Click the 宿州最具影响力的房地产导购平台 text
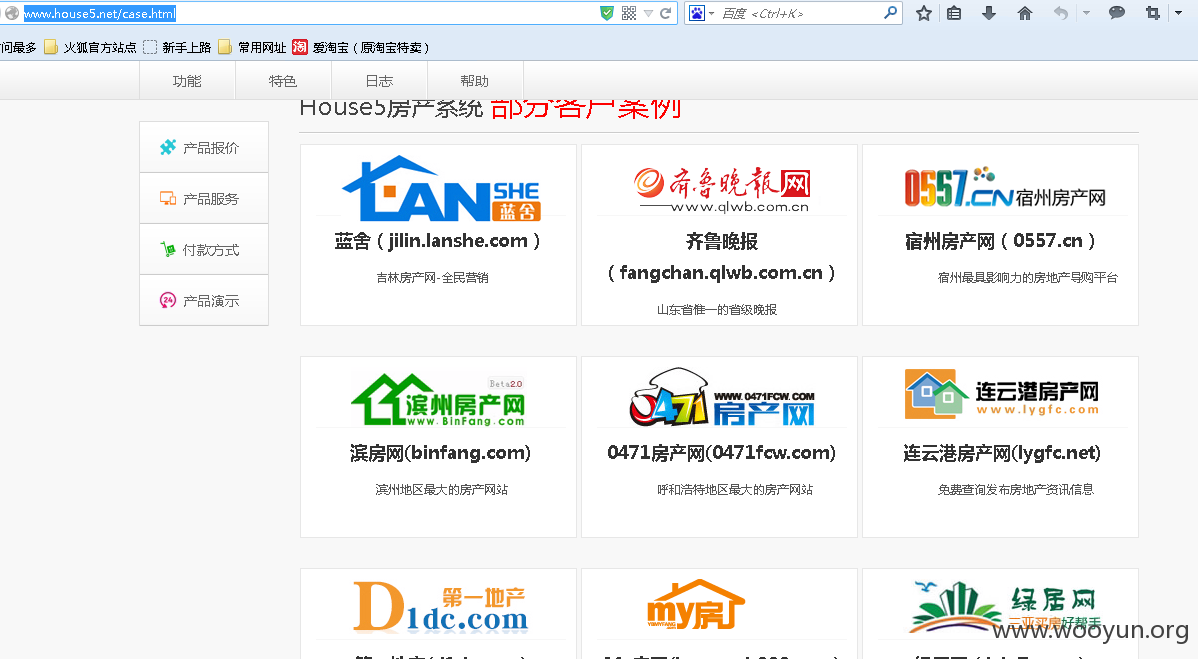 tap(1028, 278)
